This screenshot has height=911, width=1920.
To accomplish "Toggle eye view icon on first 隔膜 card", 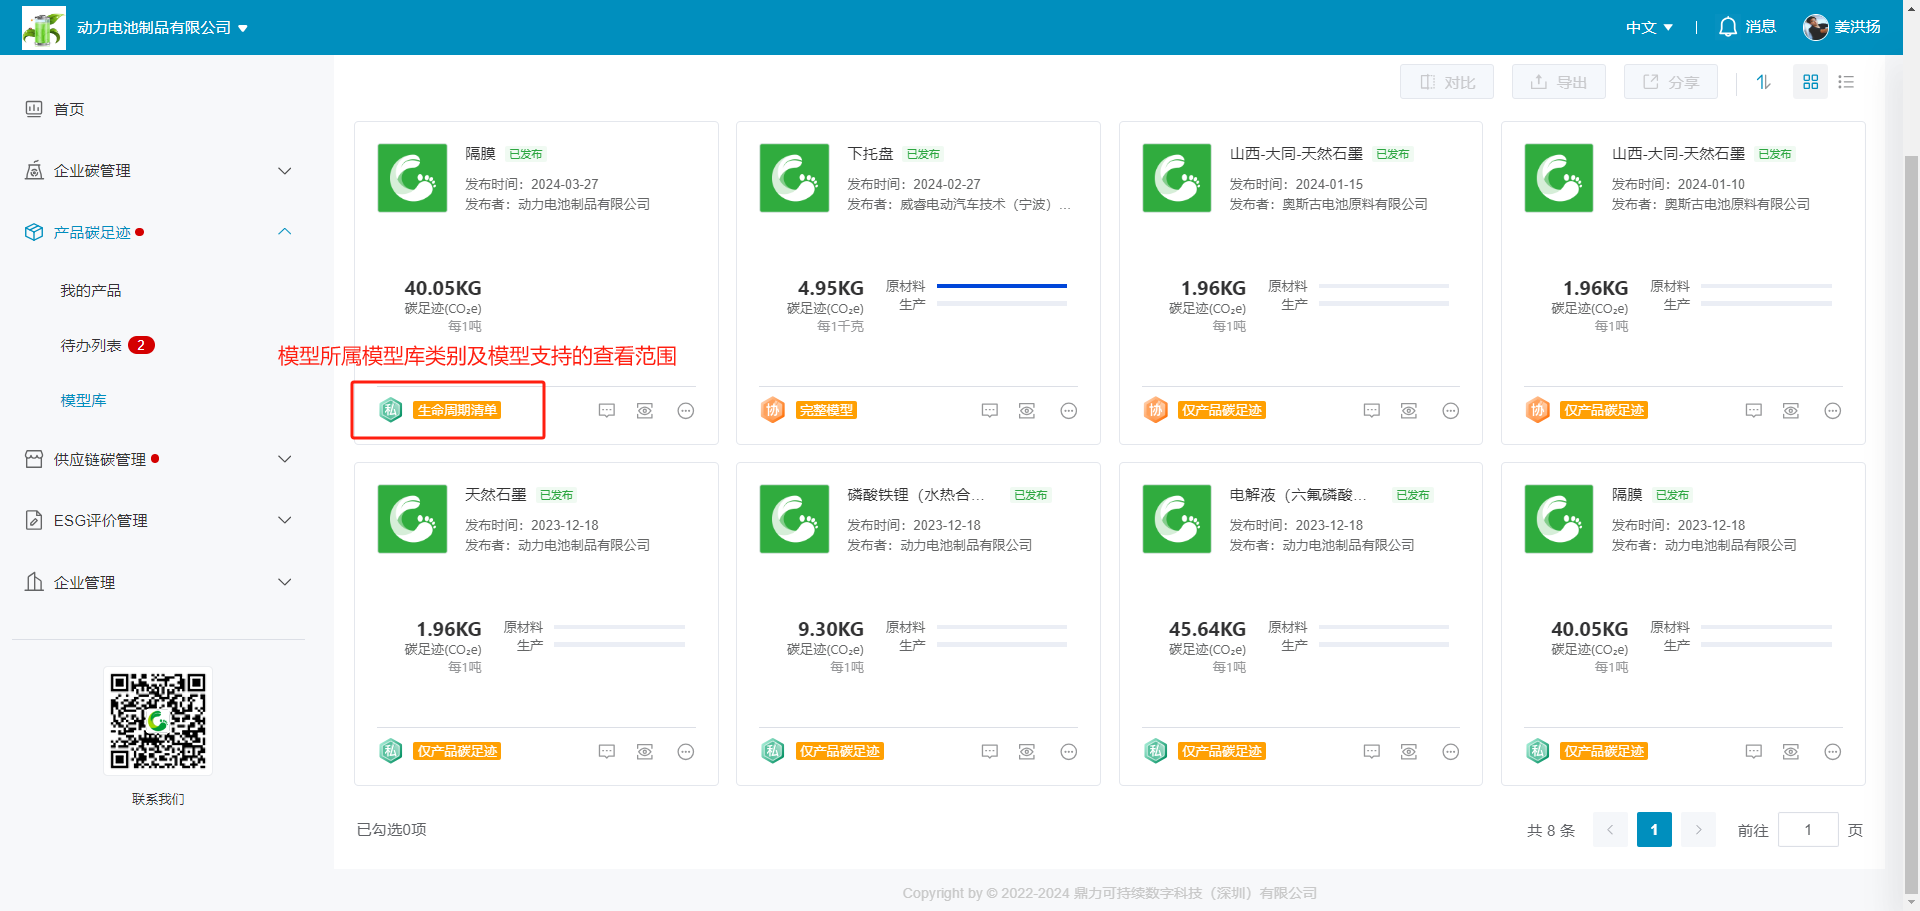I will point(645,411).
